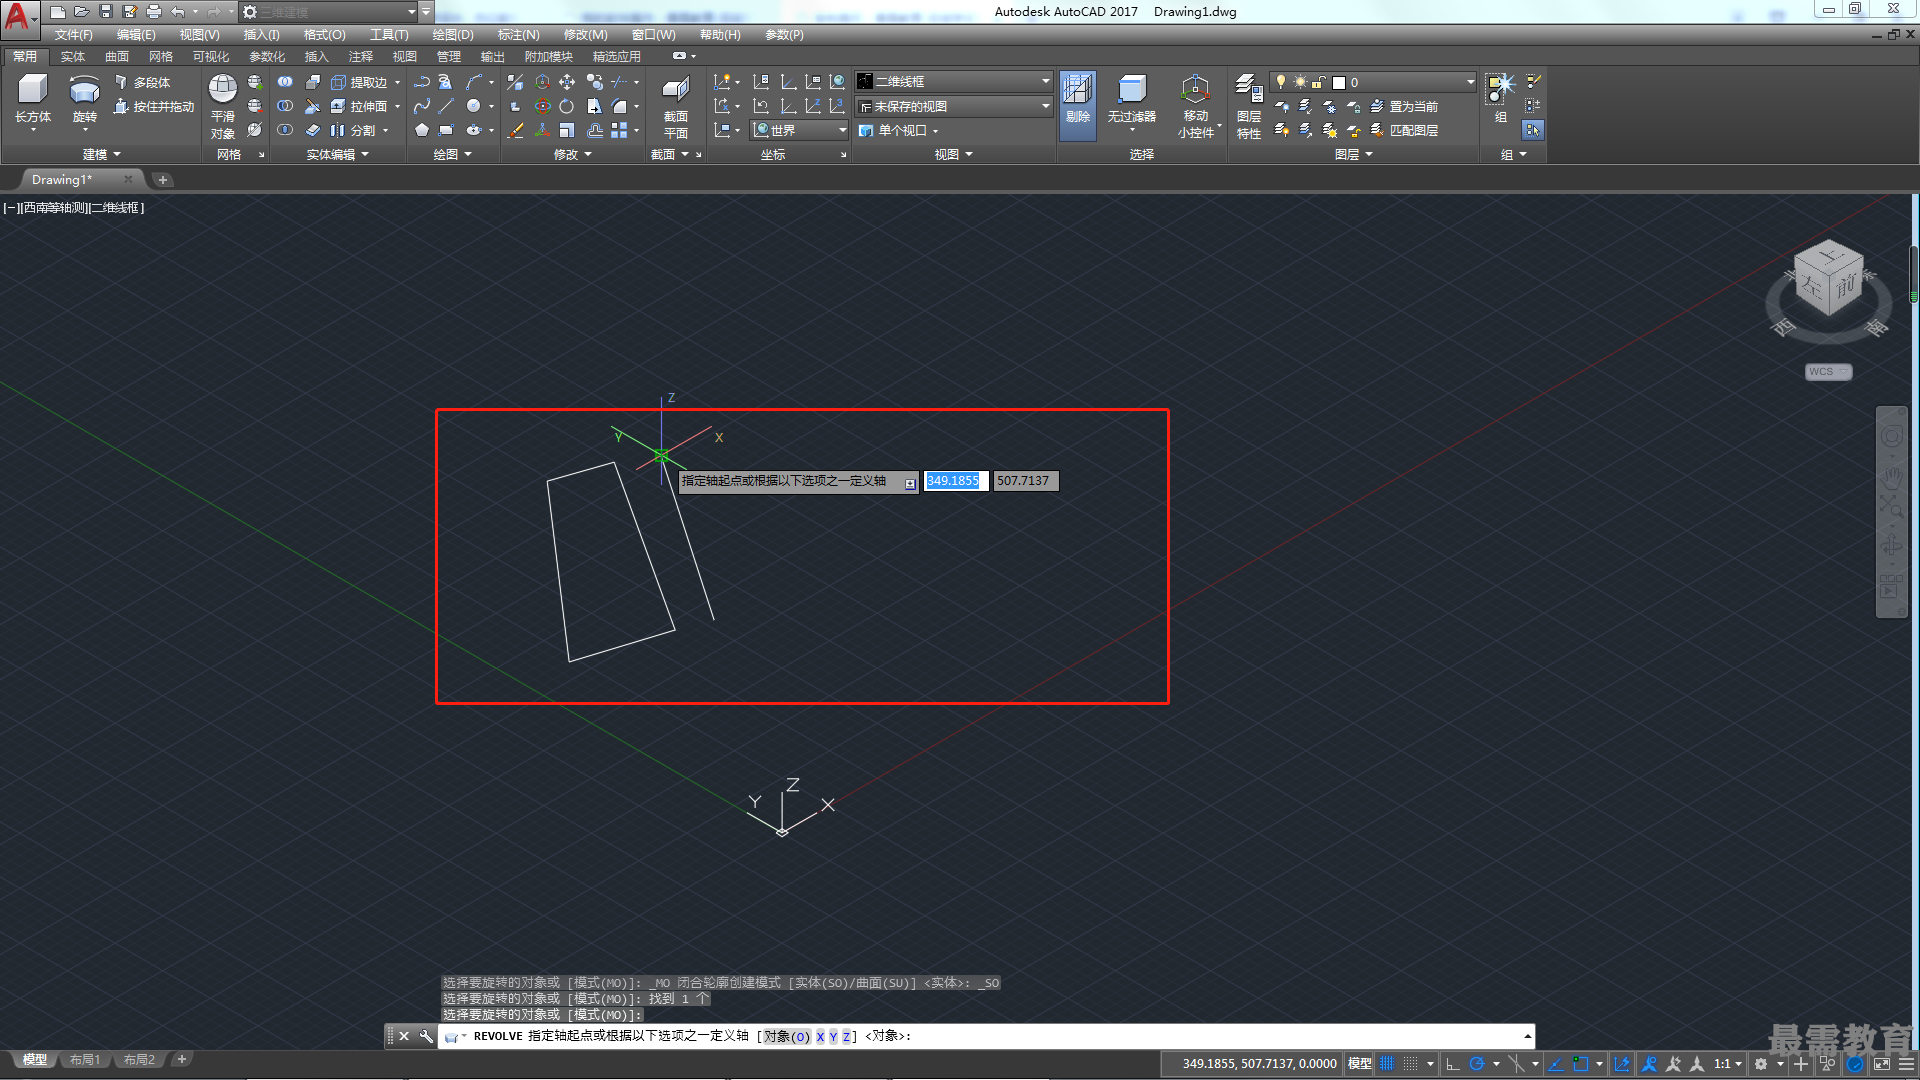Open command line customize wrench icon
This screenshot has height=1080, width=1920.
pyautogui.click(x=425, y=1036)
